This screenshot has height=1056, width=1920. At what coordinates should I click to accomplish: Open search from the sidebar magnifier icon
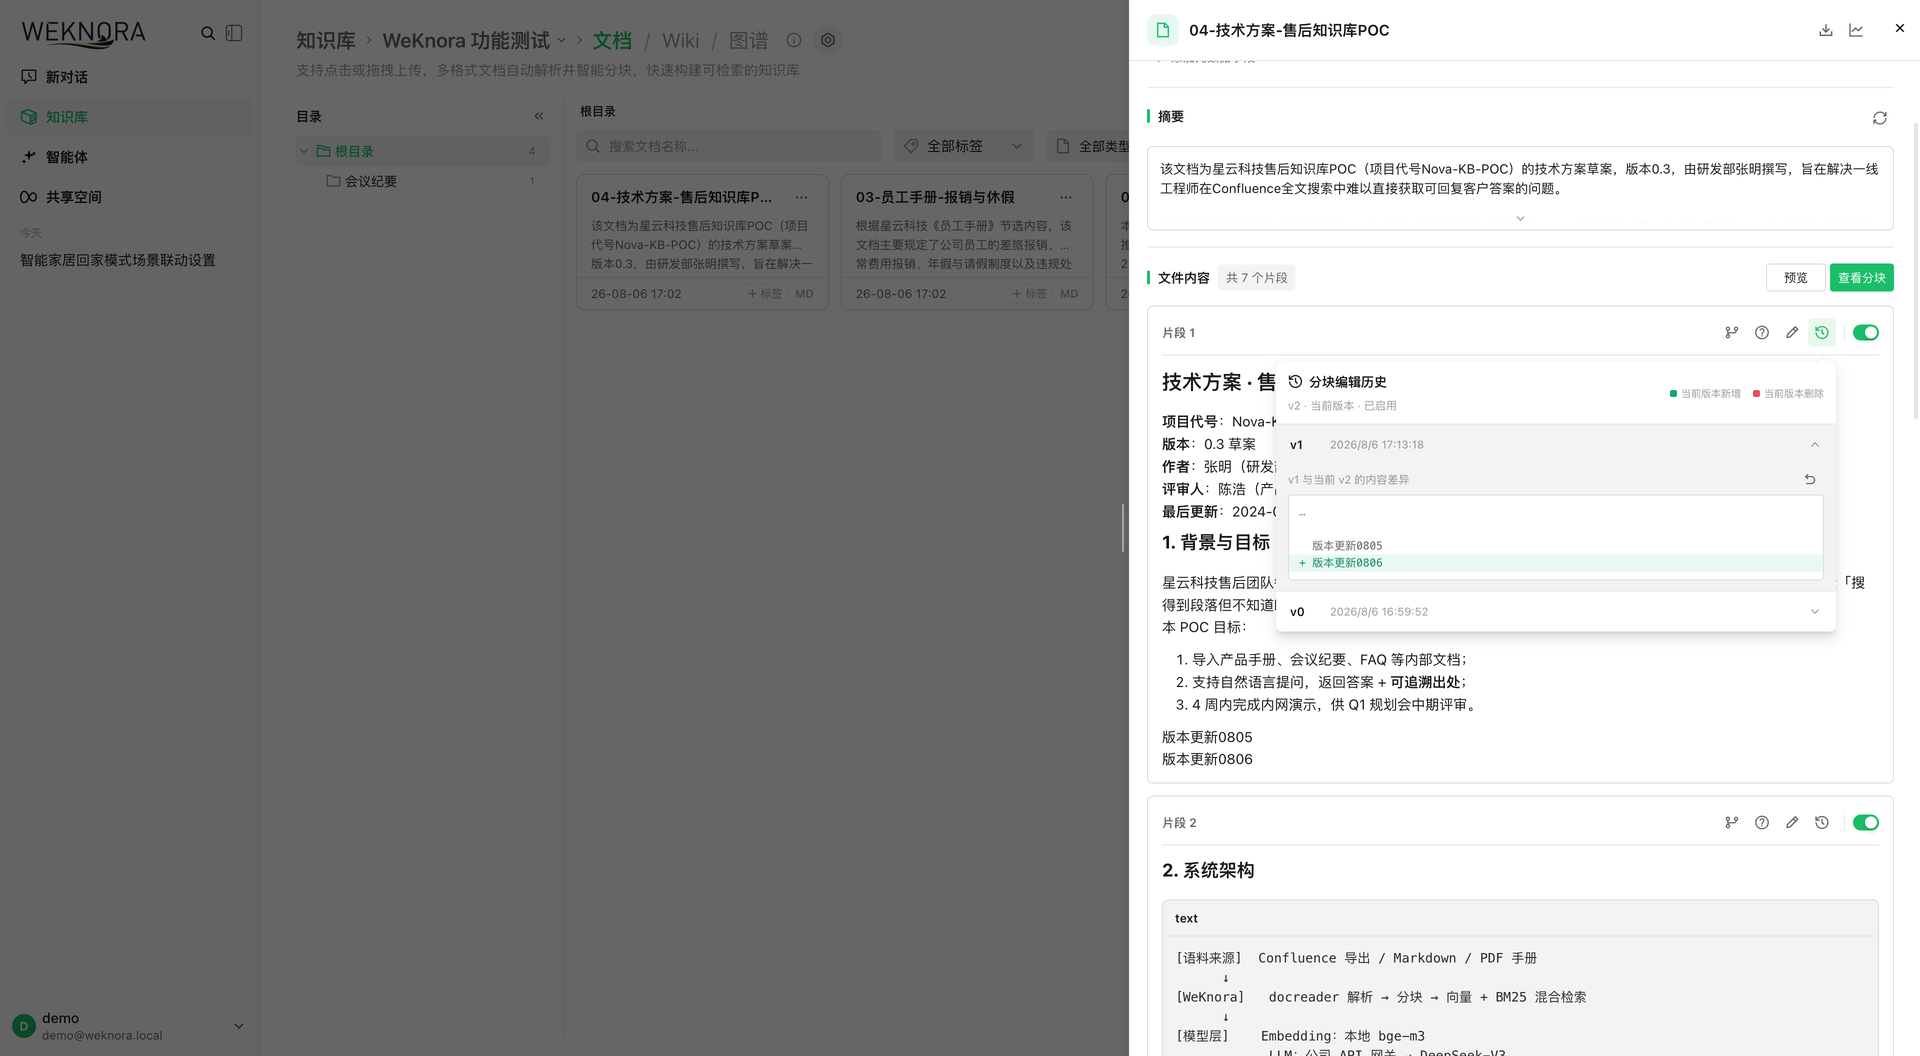click(x=208, y=33)
